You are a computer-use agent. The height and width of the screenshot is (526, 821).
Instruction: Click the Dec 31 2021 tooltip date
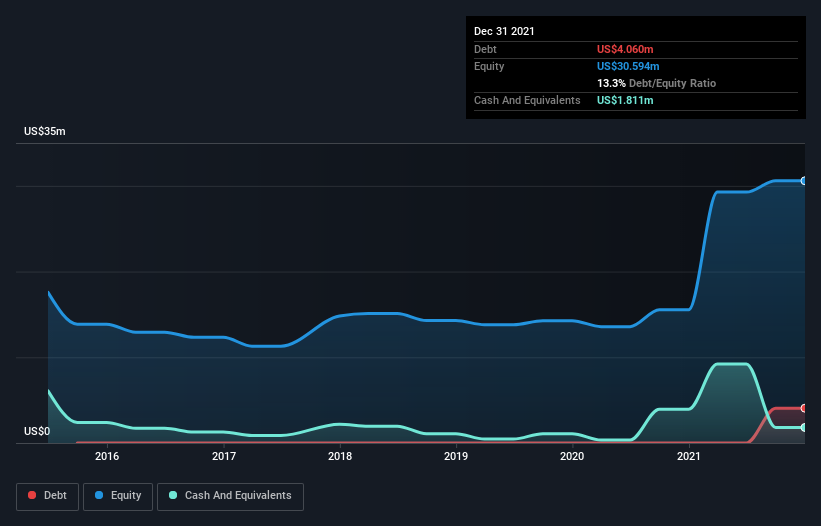click(x=504, y=31)
